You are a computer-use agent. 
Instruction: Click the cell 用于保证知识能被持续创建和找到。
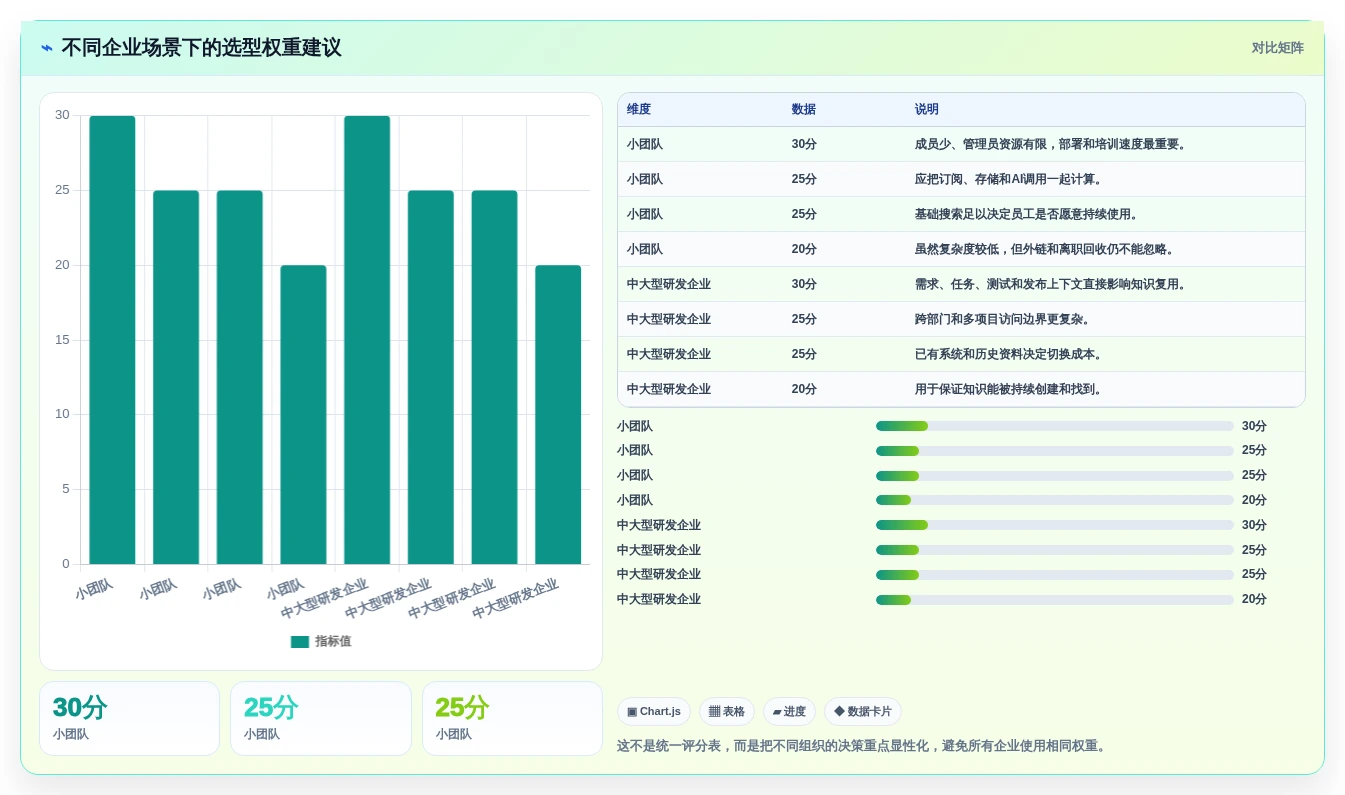1008,389
